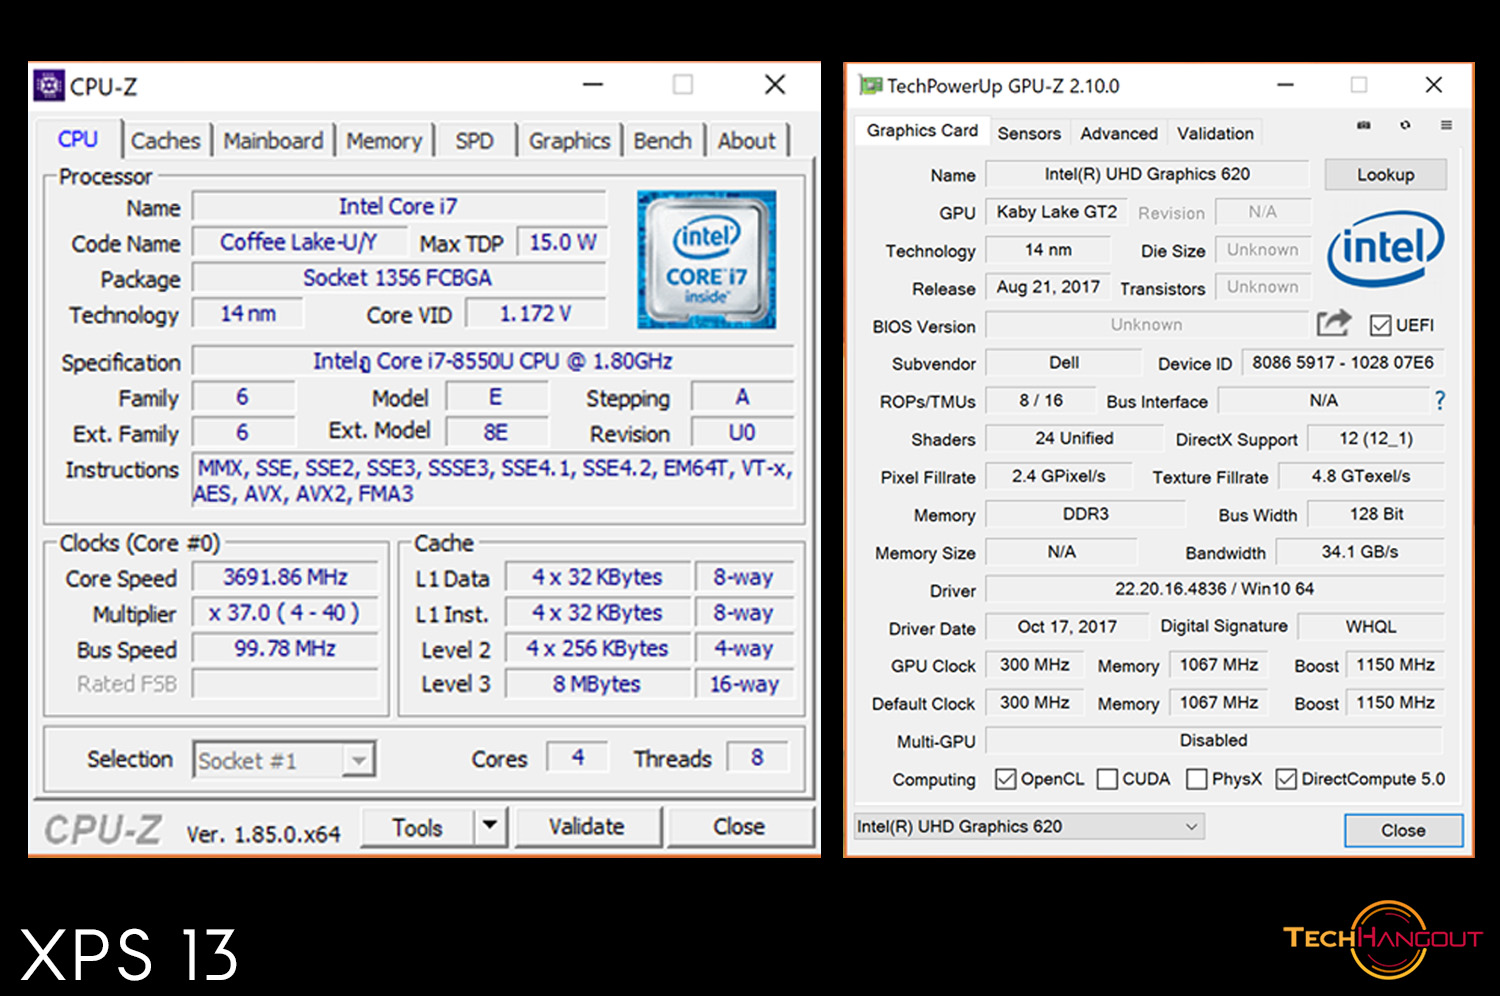Click the Close button in GPU-Z
This screenshot has height=996, width=1500.
[x=1403, y=830]
